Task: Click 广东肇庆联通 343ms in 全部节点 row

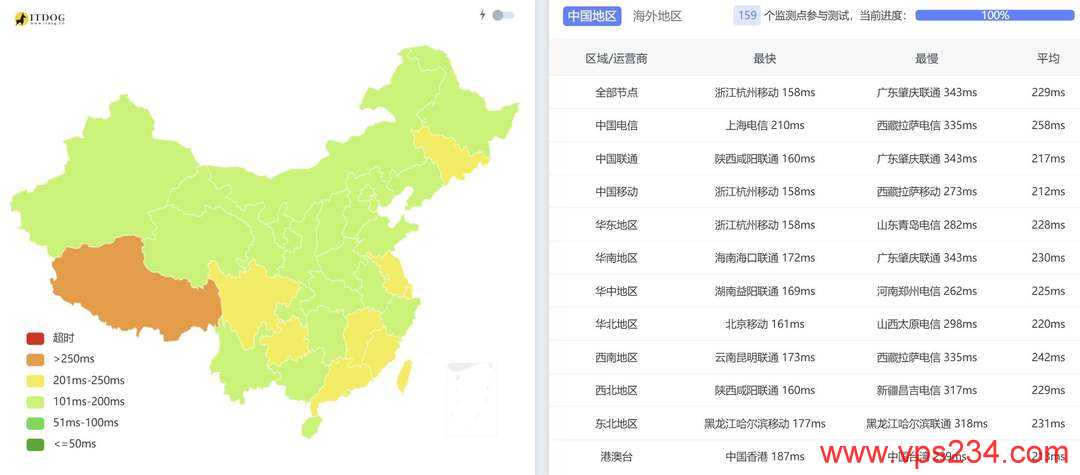Action: (926, 92)
